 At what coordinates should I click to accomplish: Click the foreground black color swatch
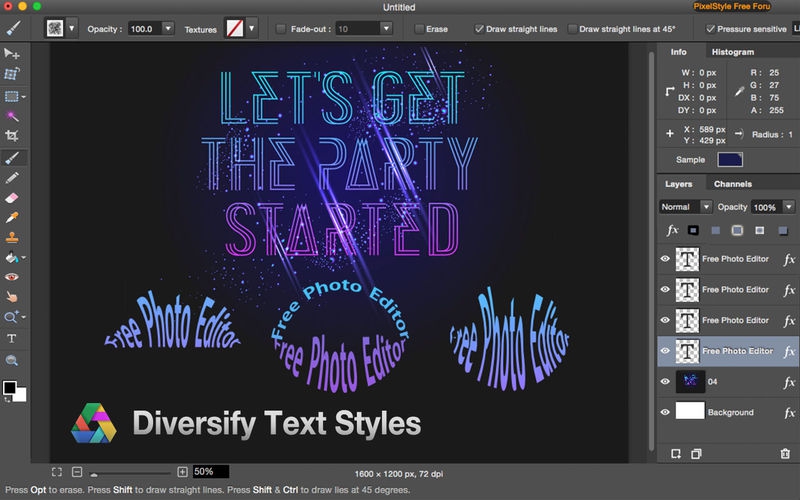(x=10, y=387)
